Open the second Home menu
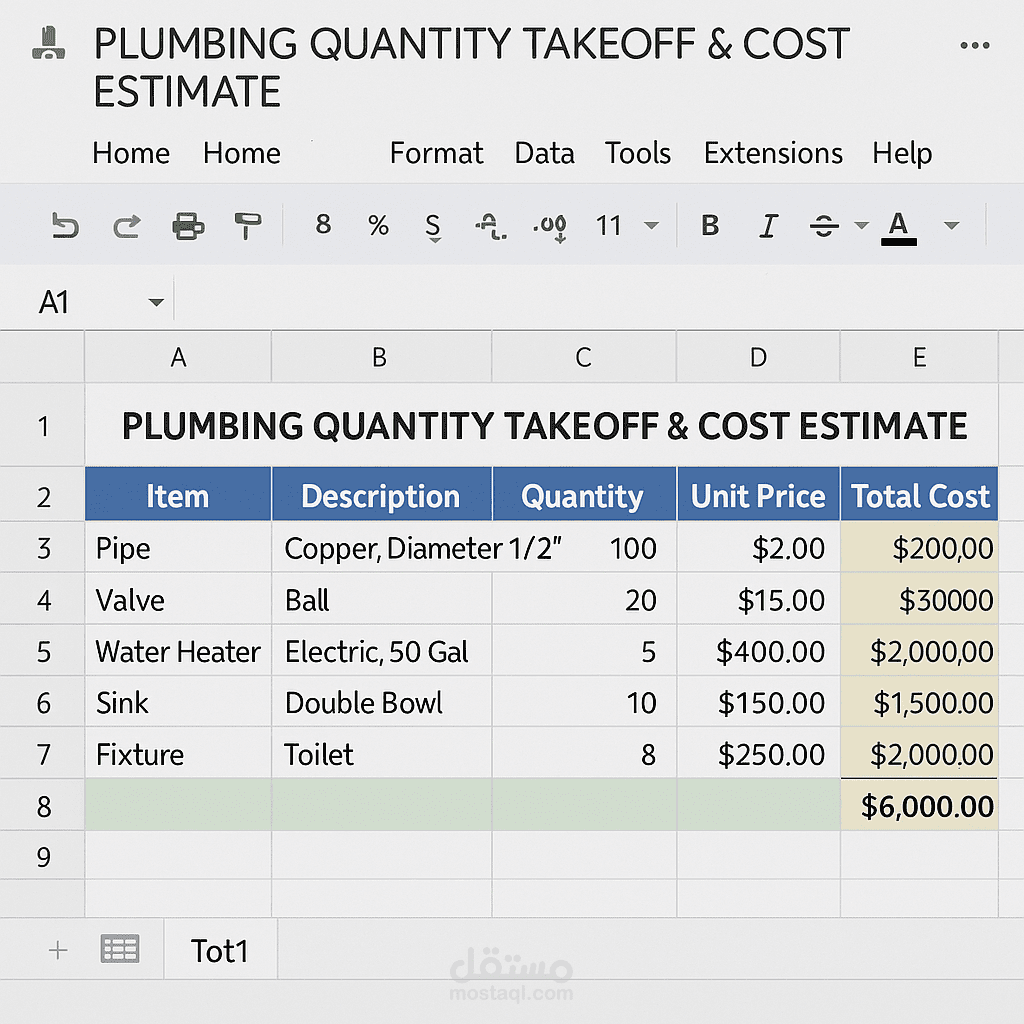 (242, 153)
